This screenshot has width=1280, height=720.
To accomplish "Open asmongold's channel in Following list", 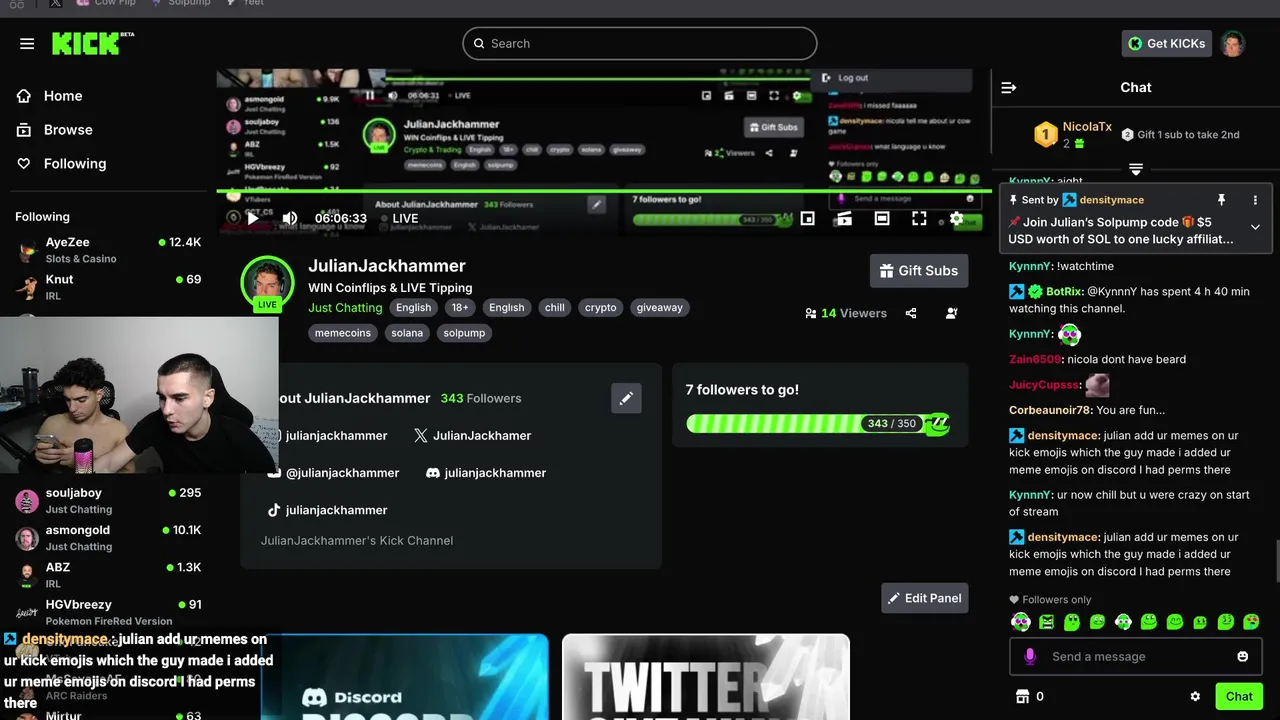I will 108,538.
